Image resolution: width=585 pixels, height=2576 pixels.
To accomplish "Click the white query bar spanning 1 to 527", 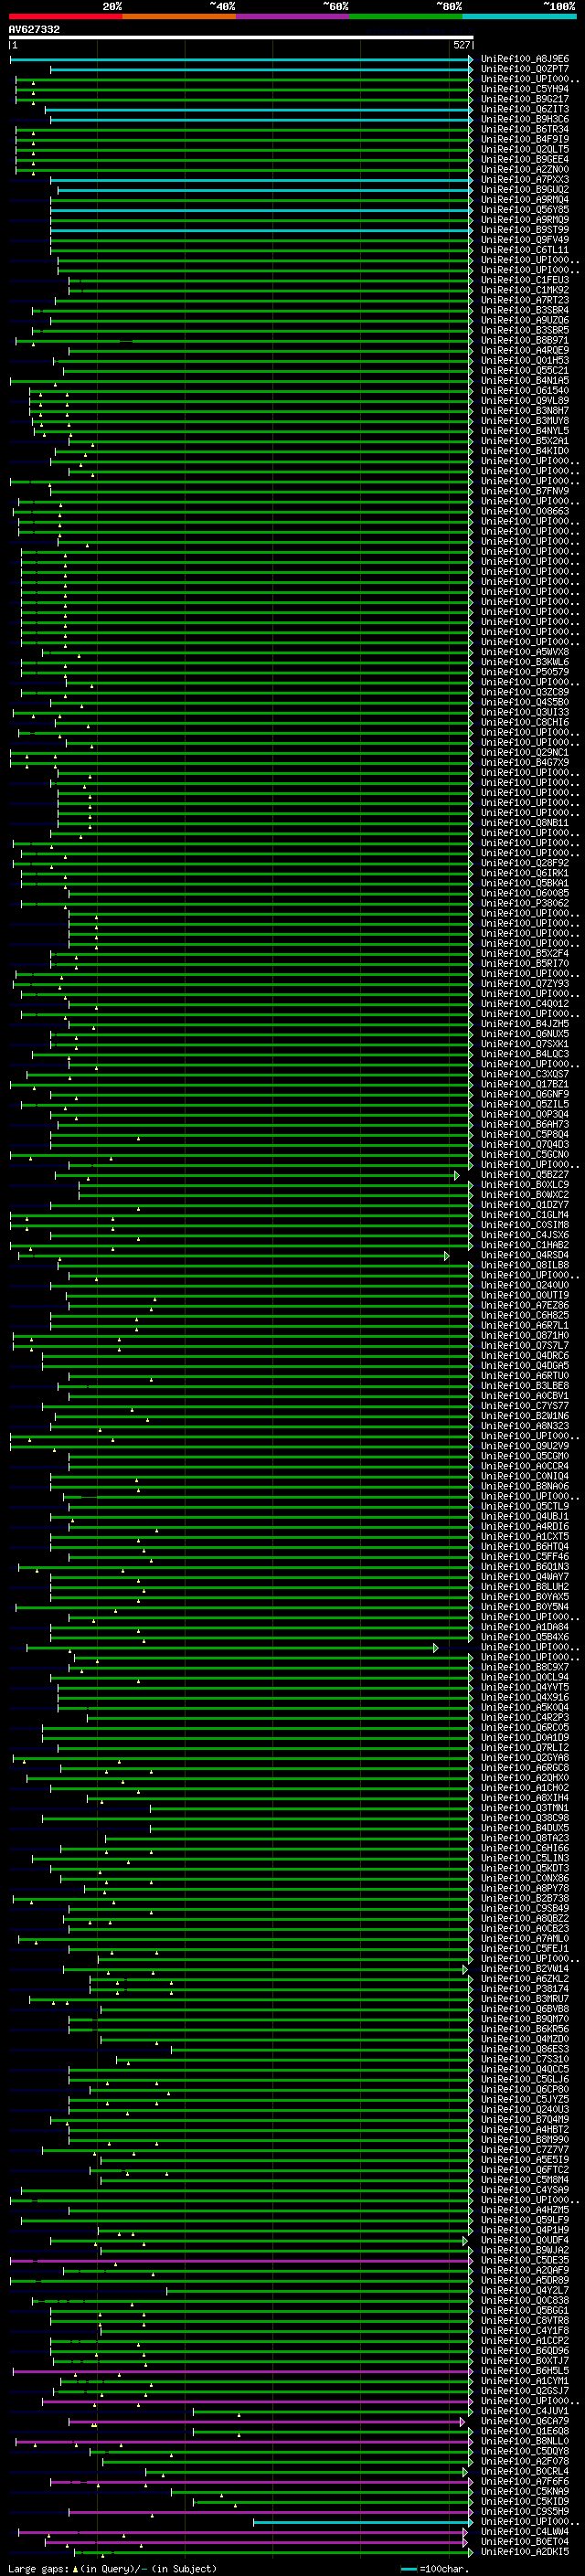I will tap(241, 37).
